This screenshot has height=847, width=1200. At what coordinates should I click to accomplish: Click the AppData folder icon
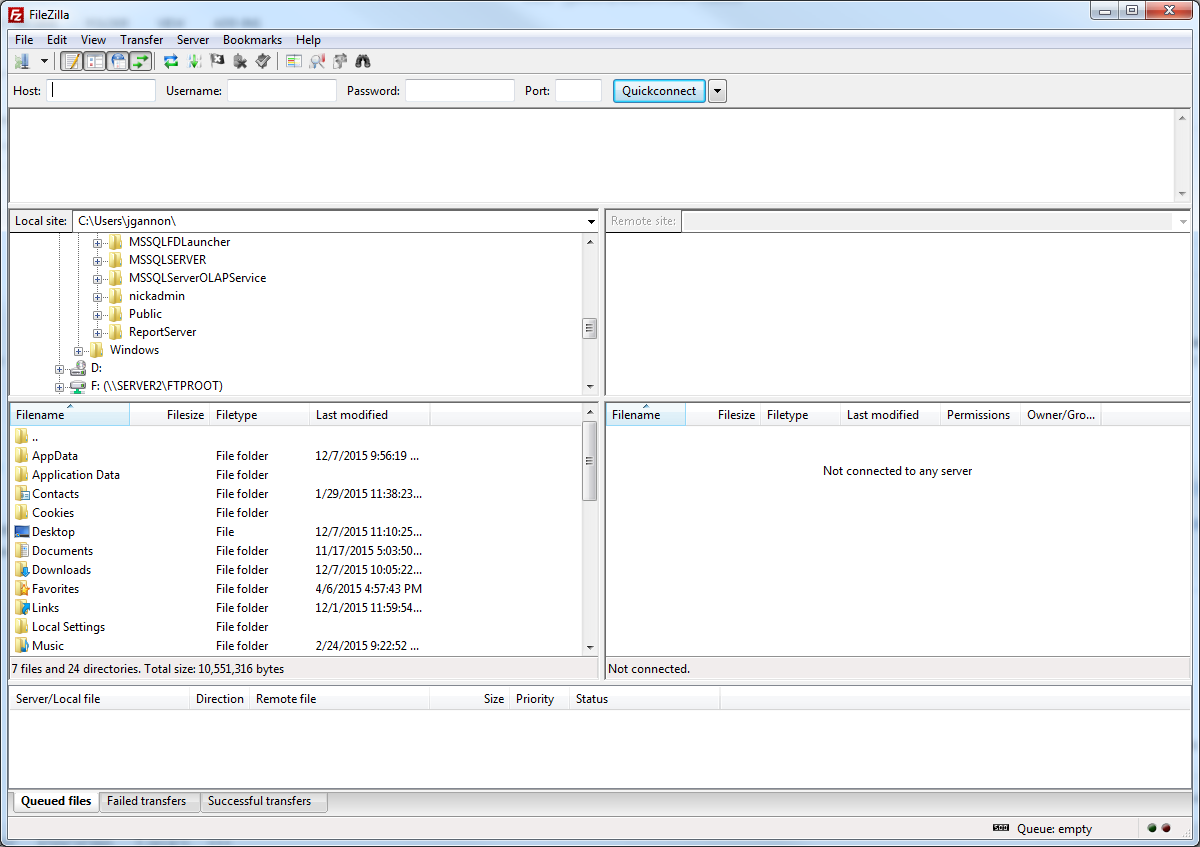(x=22, y=456)
